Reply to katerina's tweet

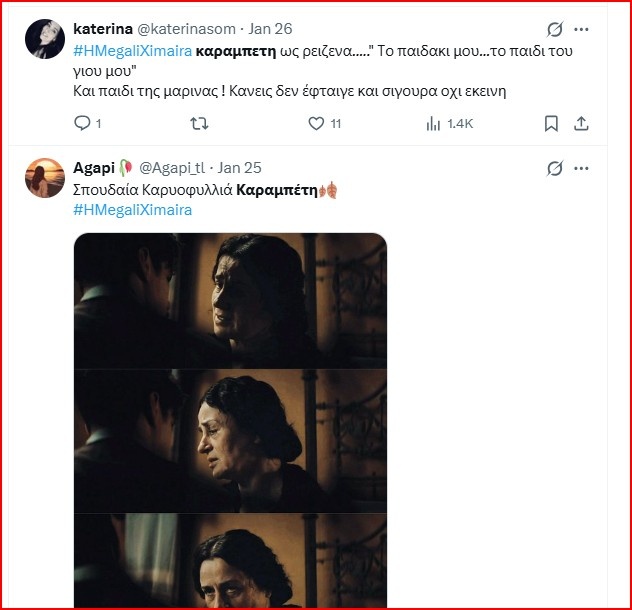pyautogui.click(x=83, y=123)
